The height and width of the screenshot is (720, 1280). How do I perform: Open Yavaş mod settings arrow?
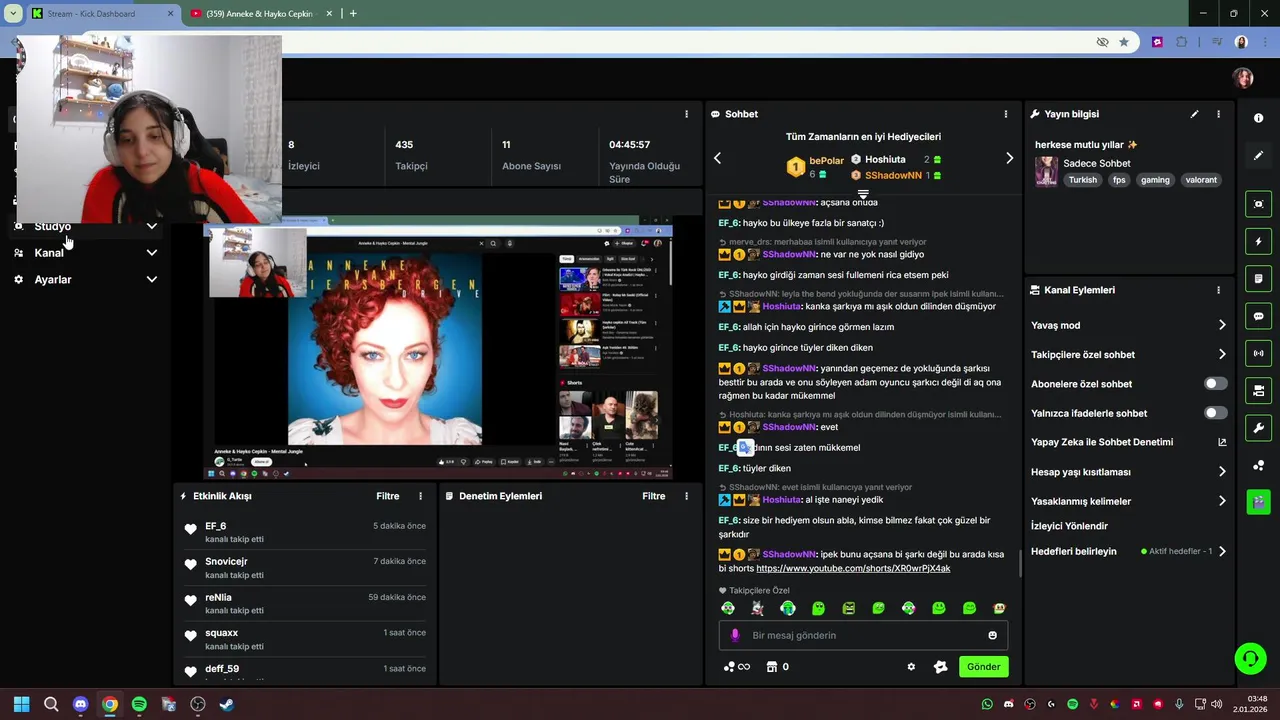(1222, 325)
